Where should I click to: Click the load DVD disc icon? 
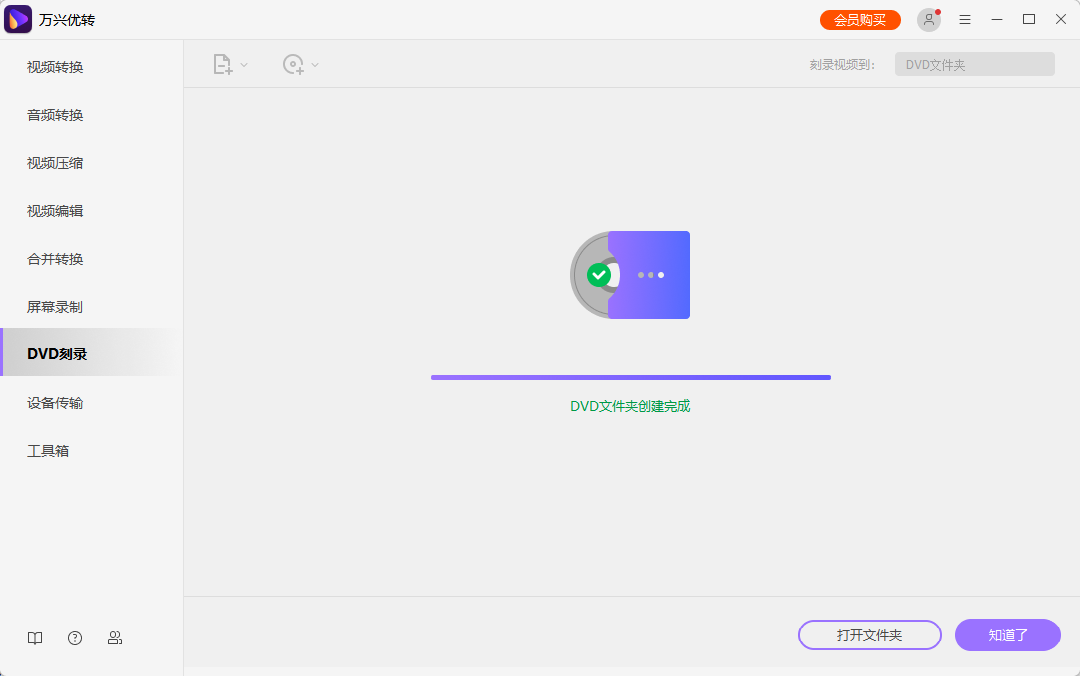point(293,63)
